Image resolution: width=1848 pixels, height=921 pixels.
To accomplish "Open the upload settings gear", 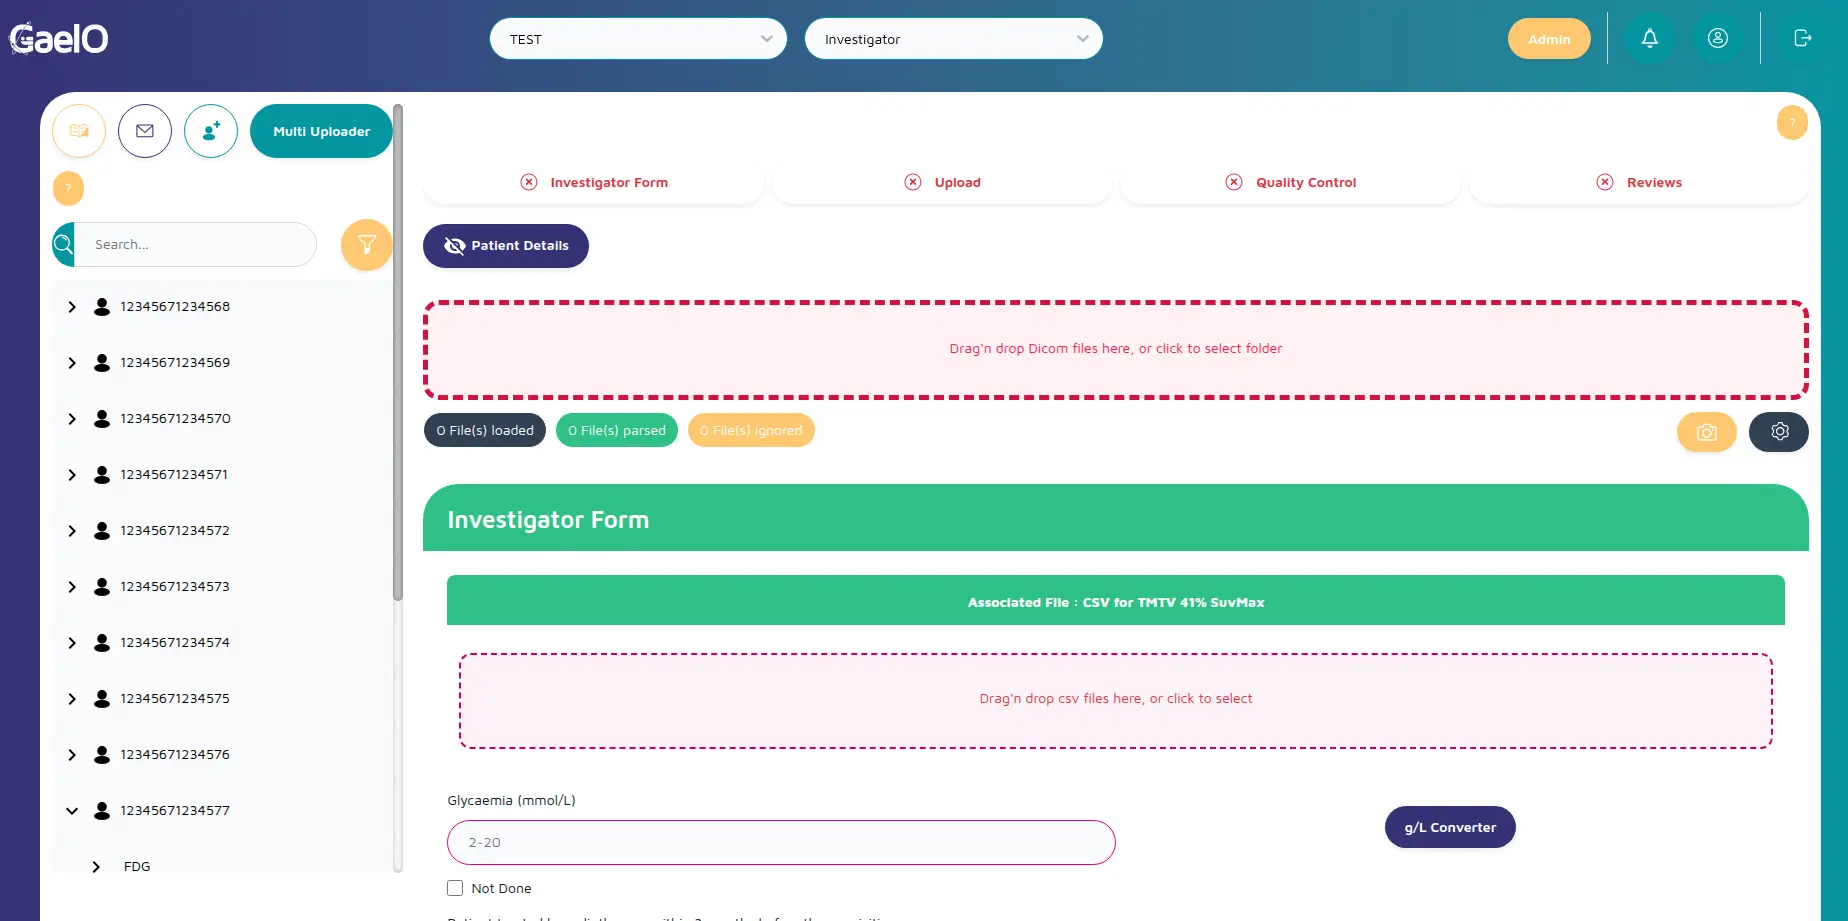I will [1779, 432].
